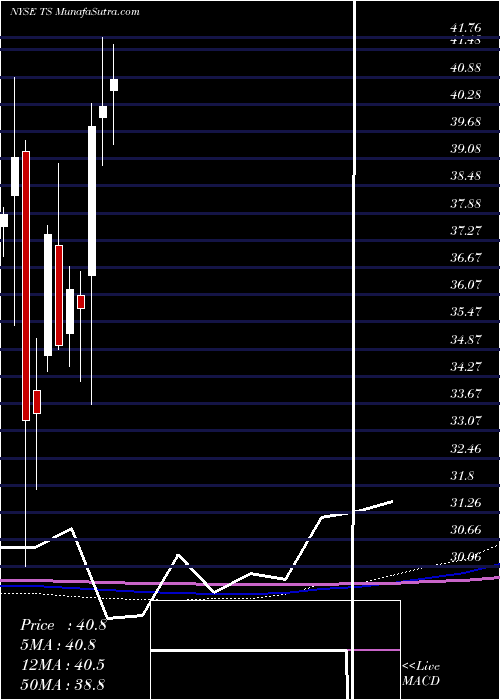Click the 40.28 price axis label

pos(466,95)
